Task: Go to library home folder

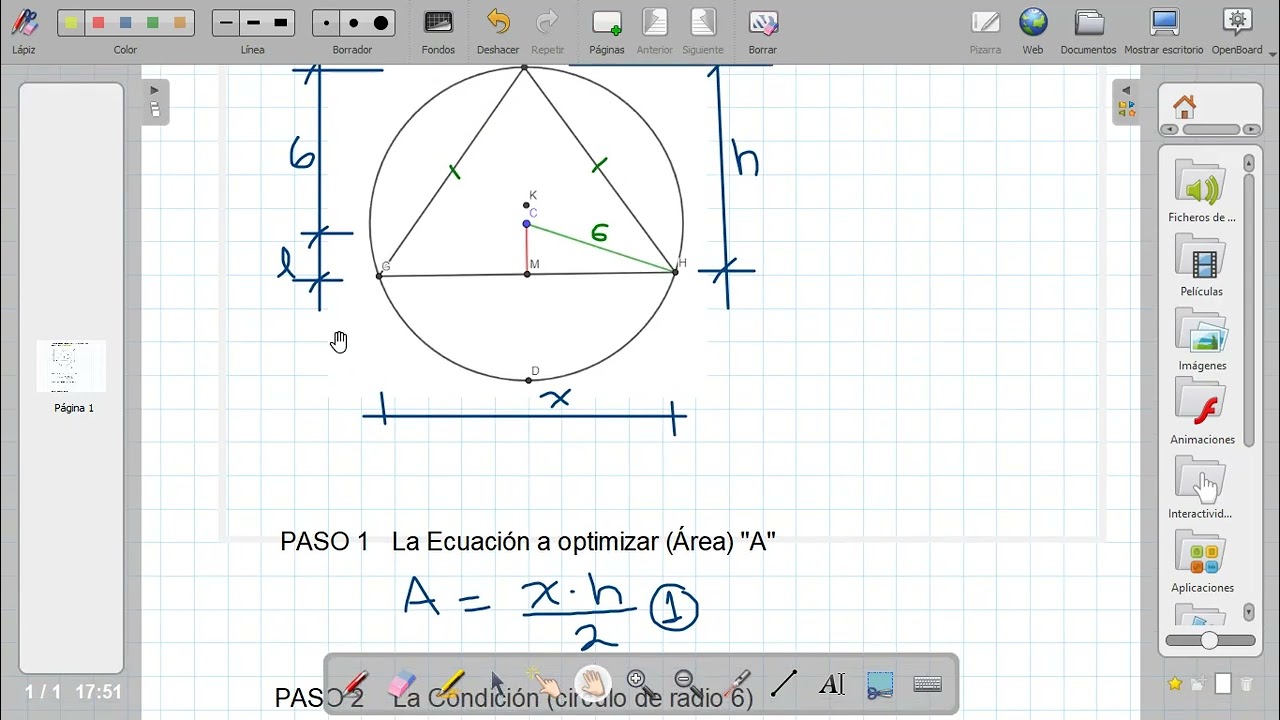Action: click(x=1185, y=106)
